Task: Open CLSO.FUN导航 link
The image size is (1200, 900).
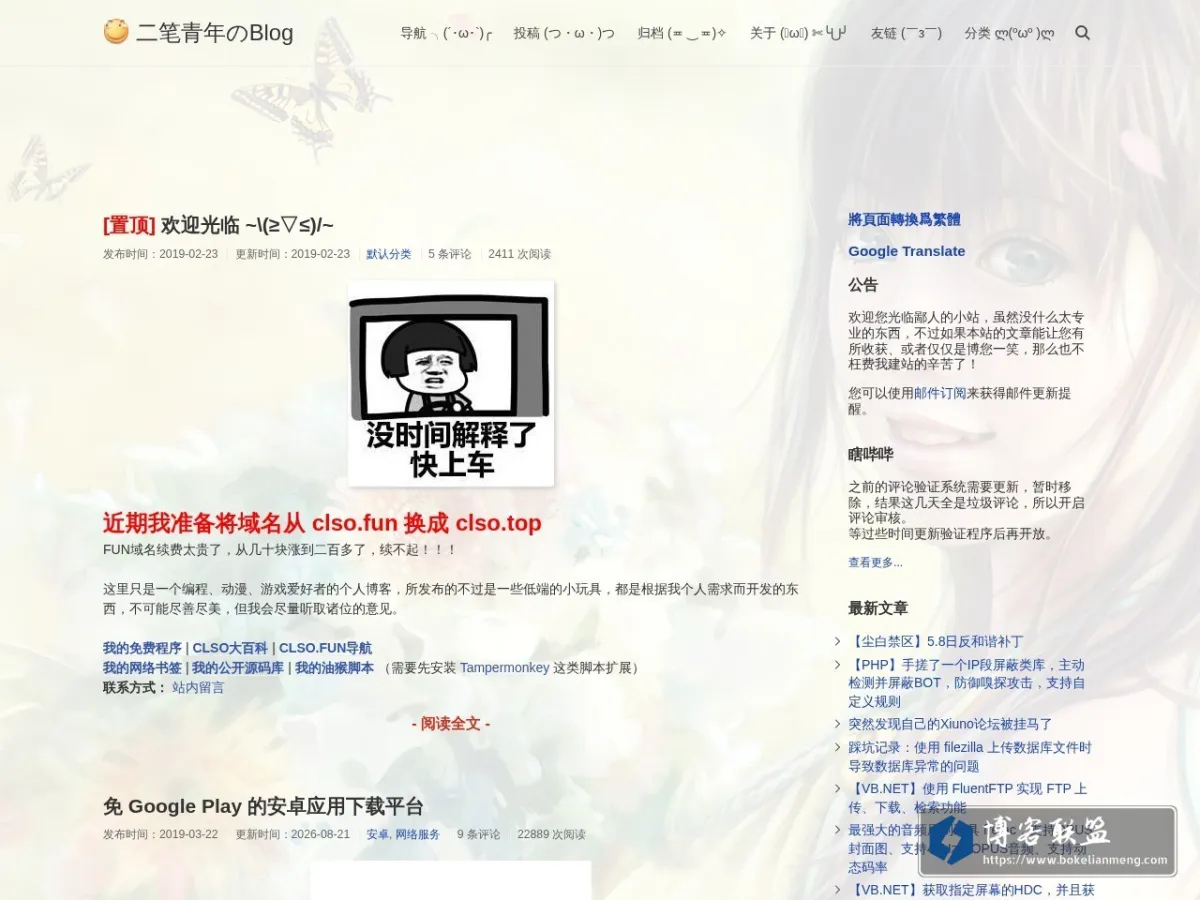Action: [x=325, y=648]
